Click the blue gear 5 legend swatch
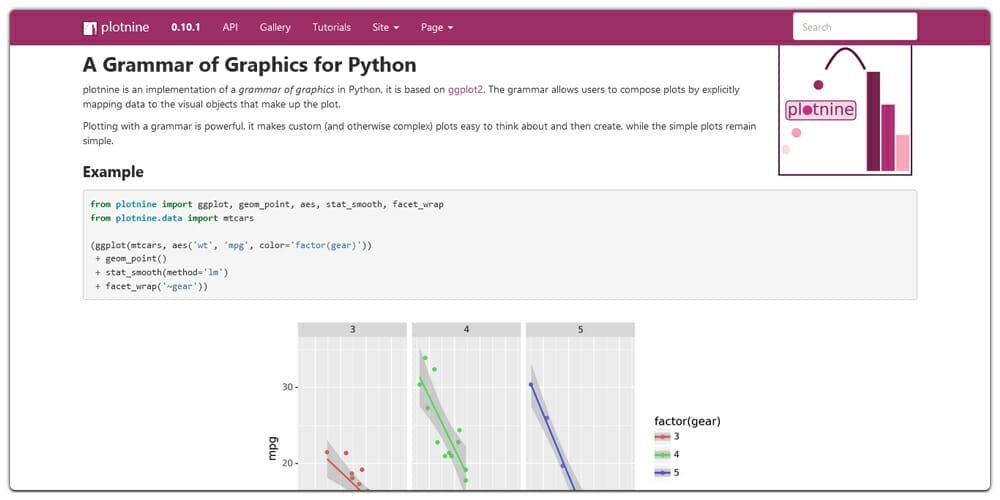Viewport: 1000px width, 500px height. 662,471
